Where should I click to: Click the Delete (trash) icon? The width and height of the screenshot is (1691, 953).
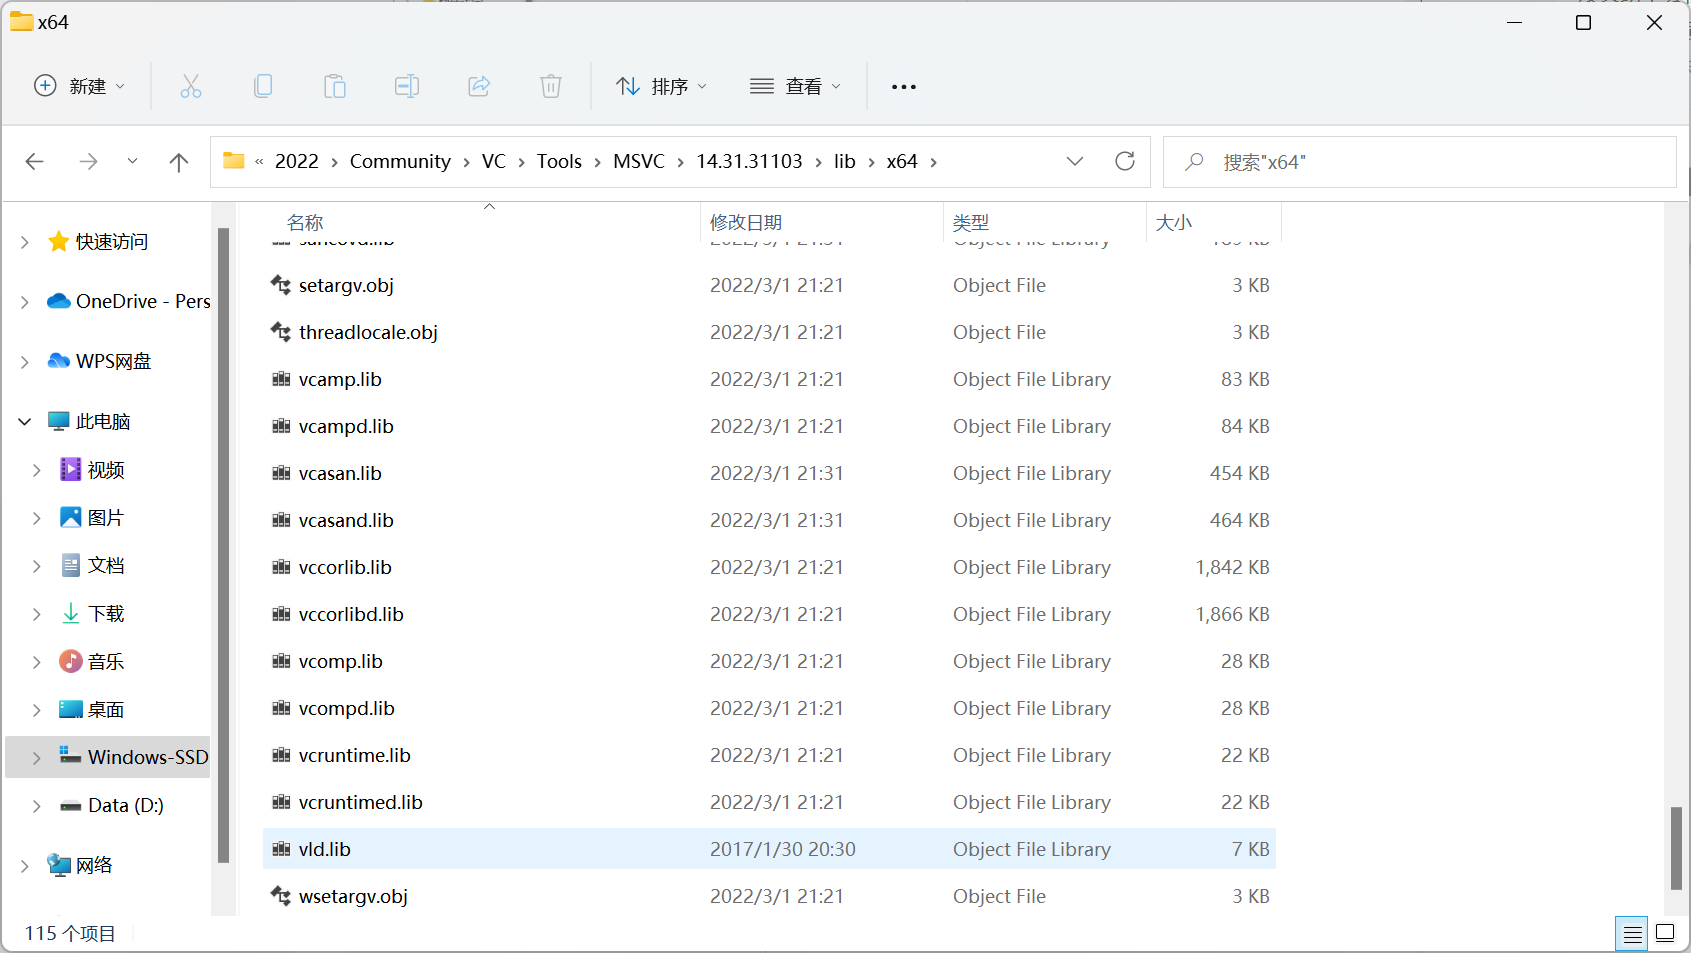[551, 86]
